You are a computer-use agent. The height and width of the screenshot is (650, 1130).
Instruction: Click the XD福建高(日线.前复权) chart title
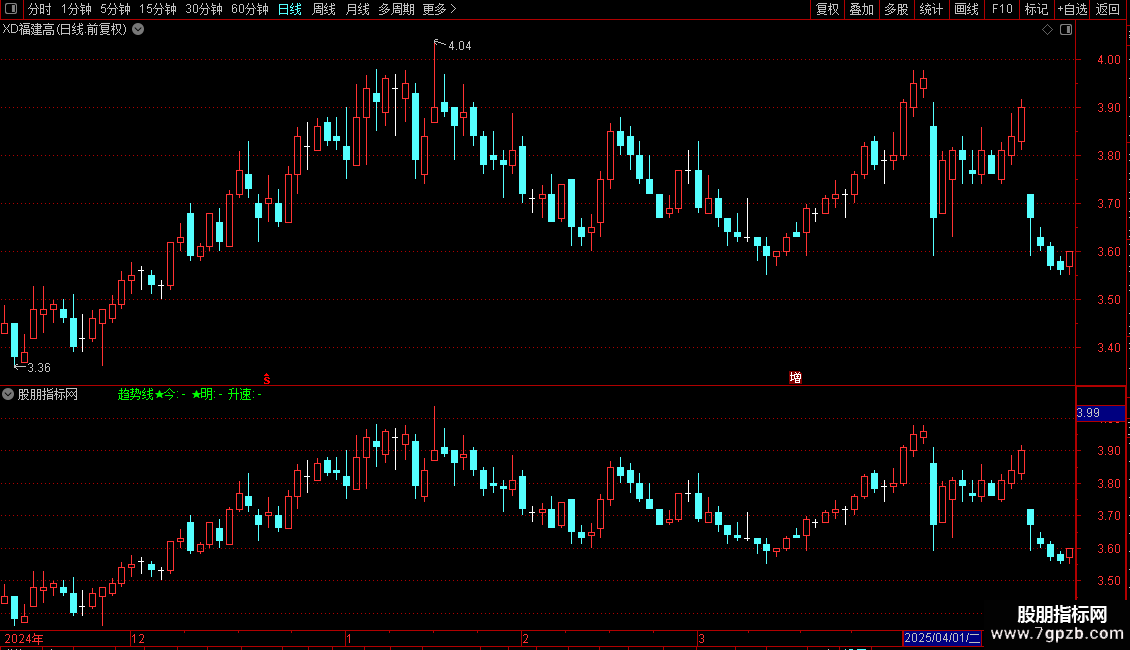65,30
